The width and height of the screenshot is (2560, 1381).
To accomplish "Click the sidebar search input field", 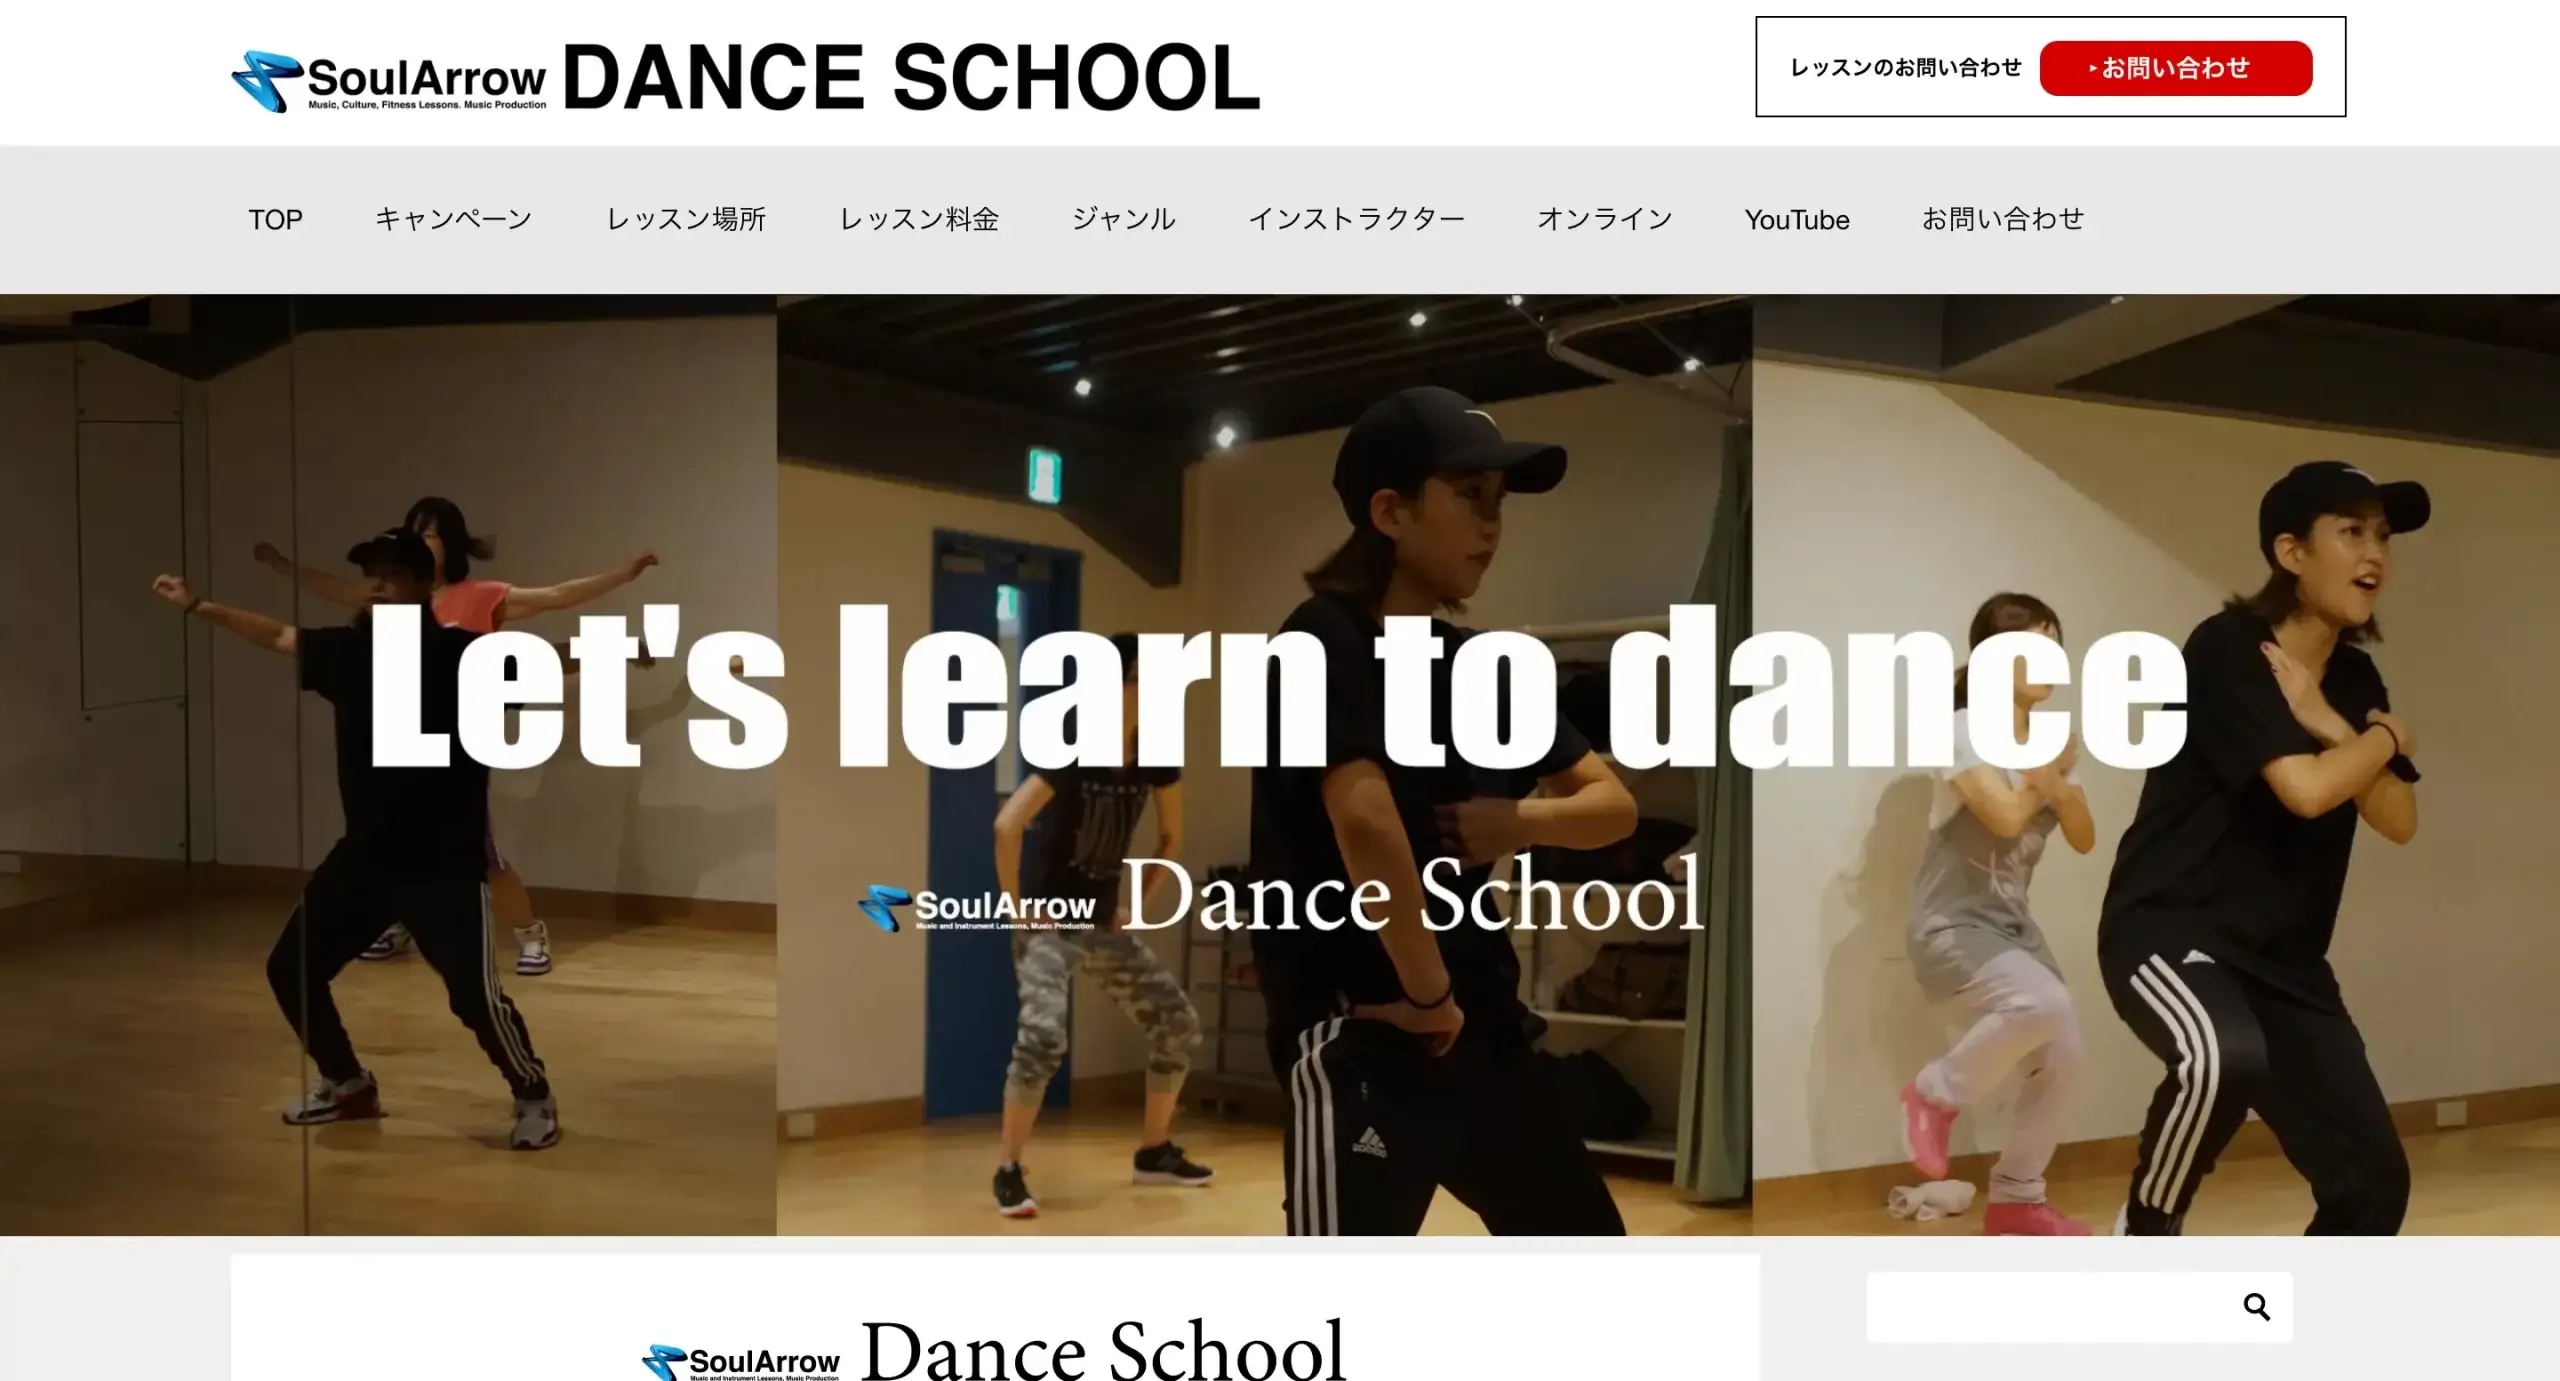I will pos(2050,1307).
